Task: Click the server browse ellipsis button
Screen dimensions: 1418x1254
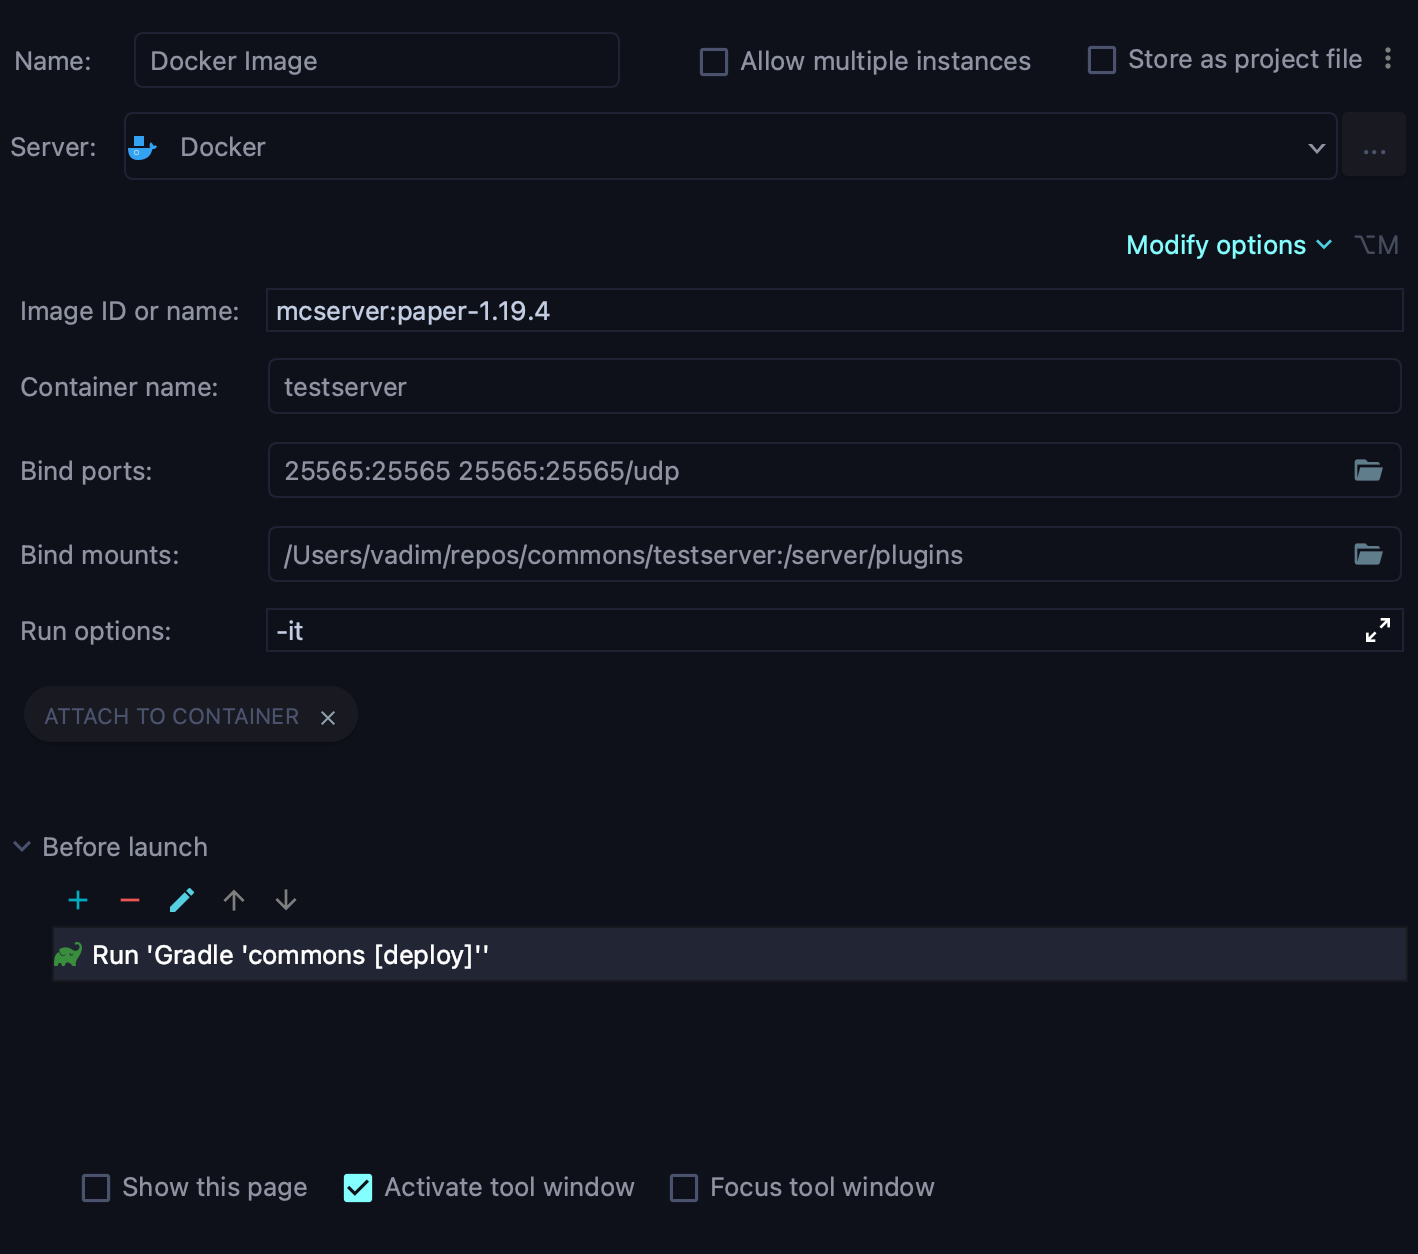Action: [1374, 147]
